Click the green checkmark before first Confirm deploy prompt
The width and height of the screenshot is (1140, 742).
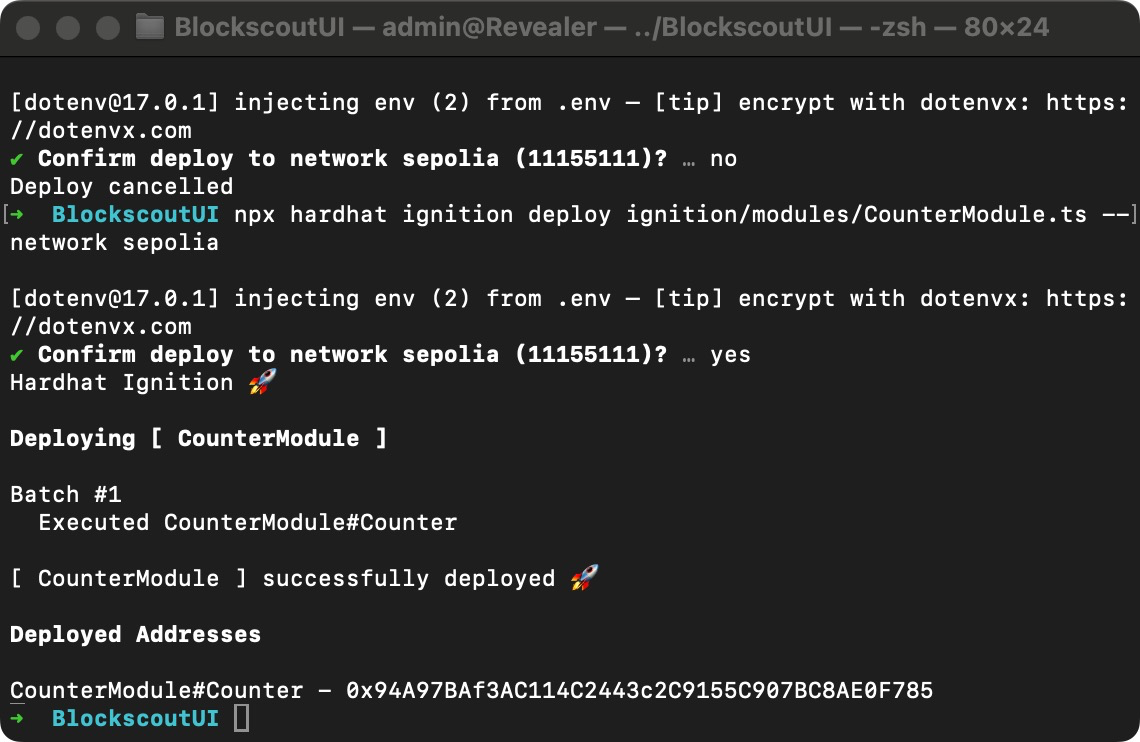click(17, 158)
